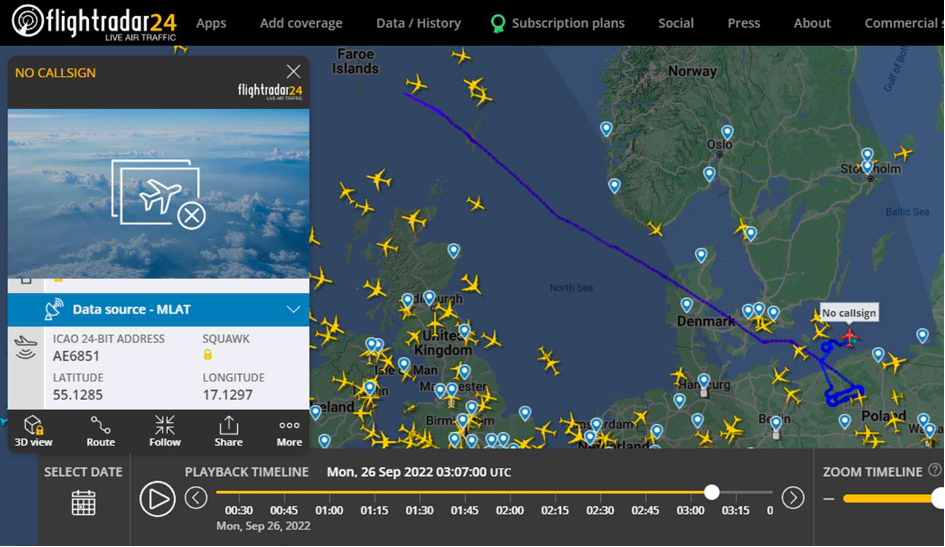The height and width of the screenshot is (547, 945).
Task: Step playback timeline forward
Action: click(792, 497)
